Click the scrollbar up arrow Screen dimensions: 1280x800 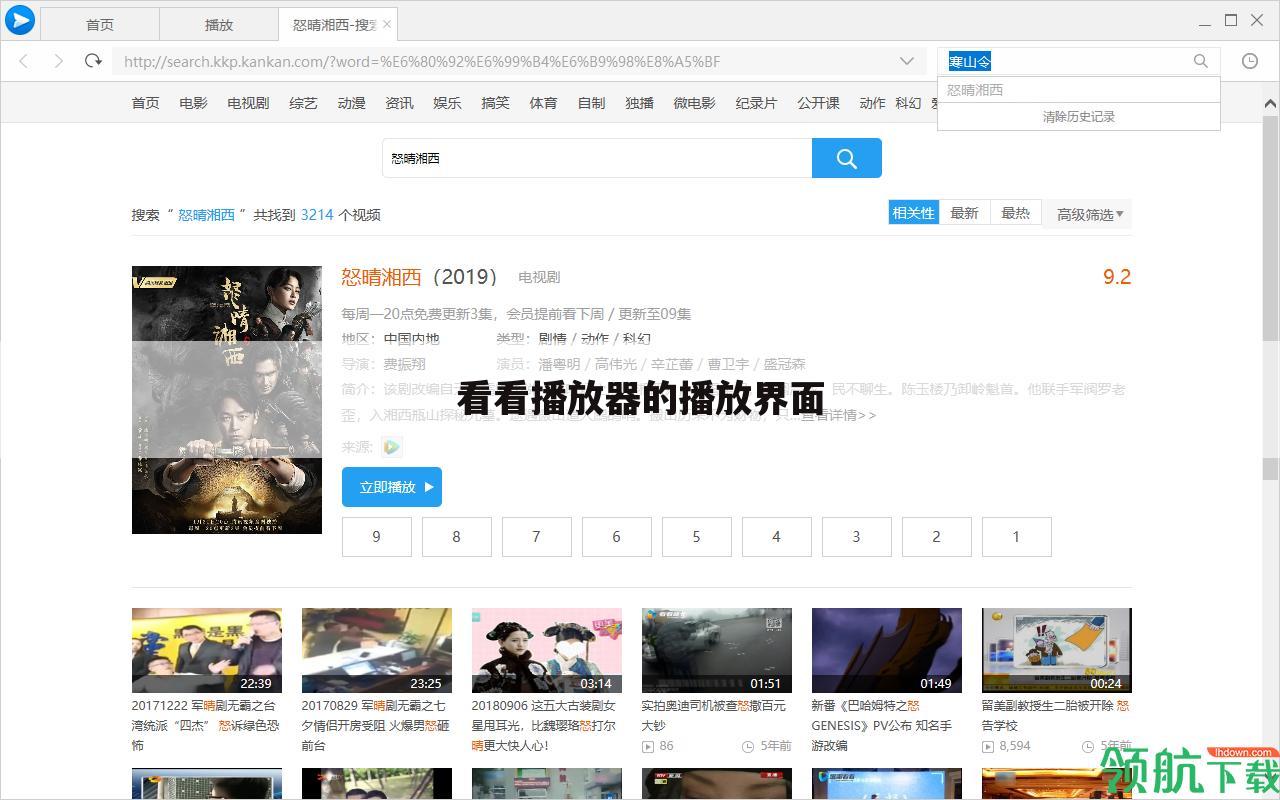click(1271, 102)
